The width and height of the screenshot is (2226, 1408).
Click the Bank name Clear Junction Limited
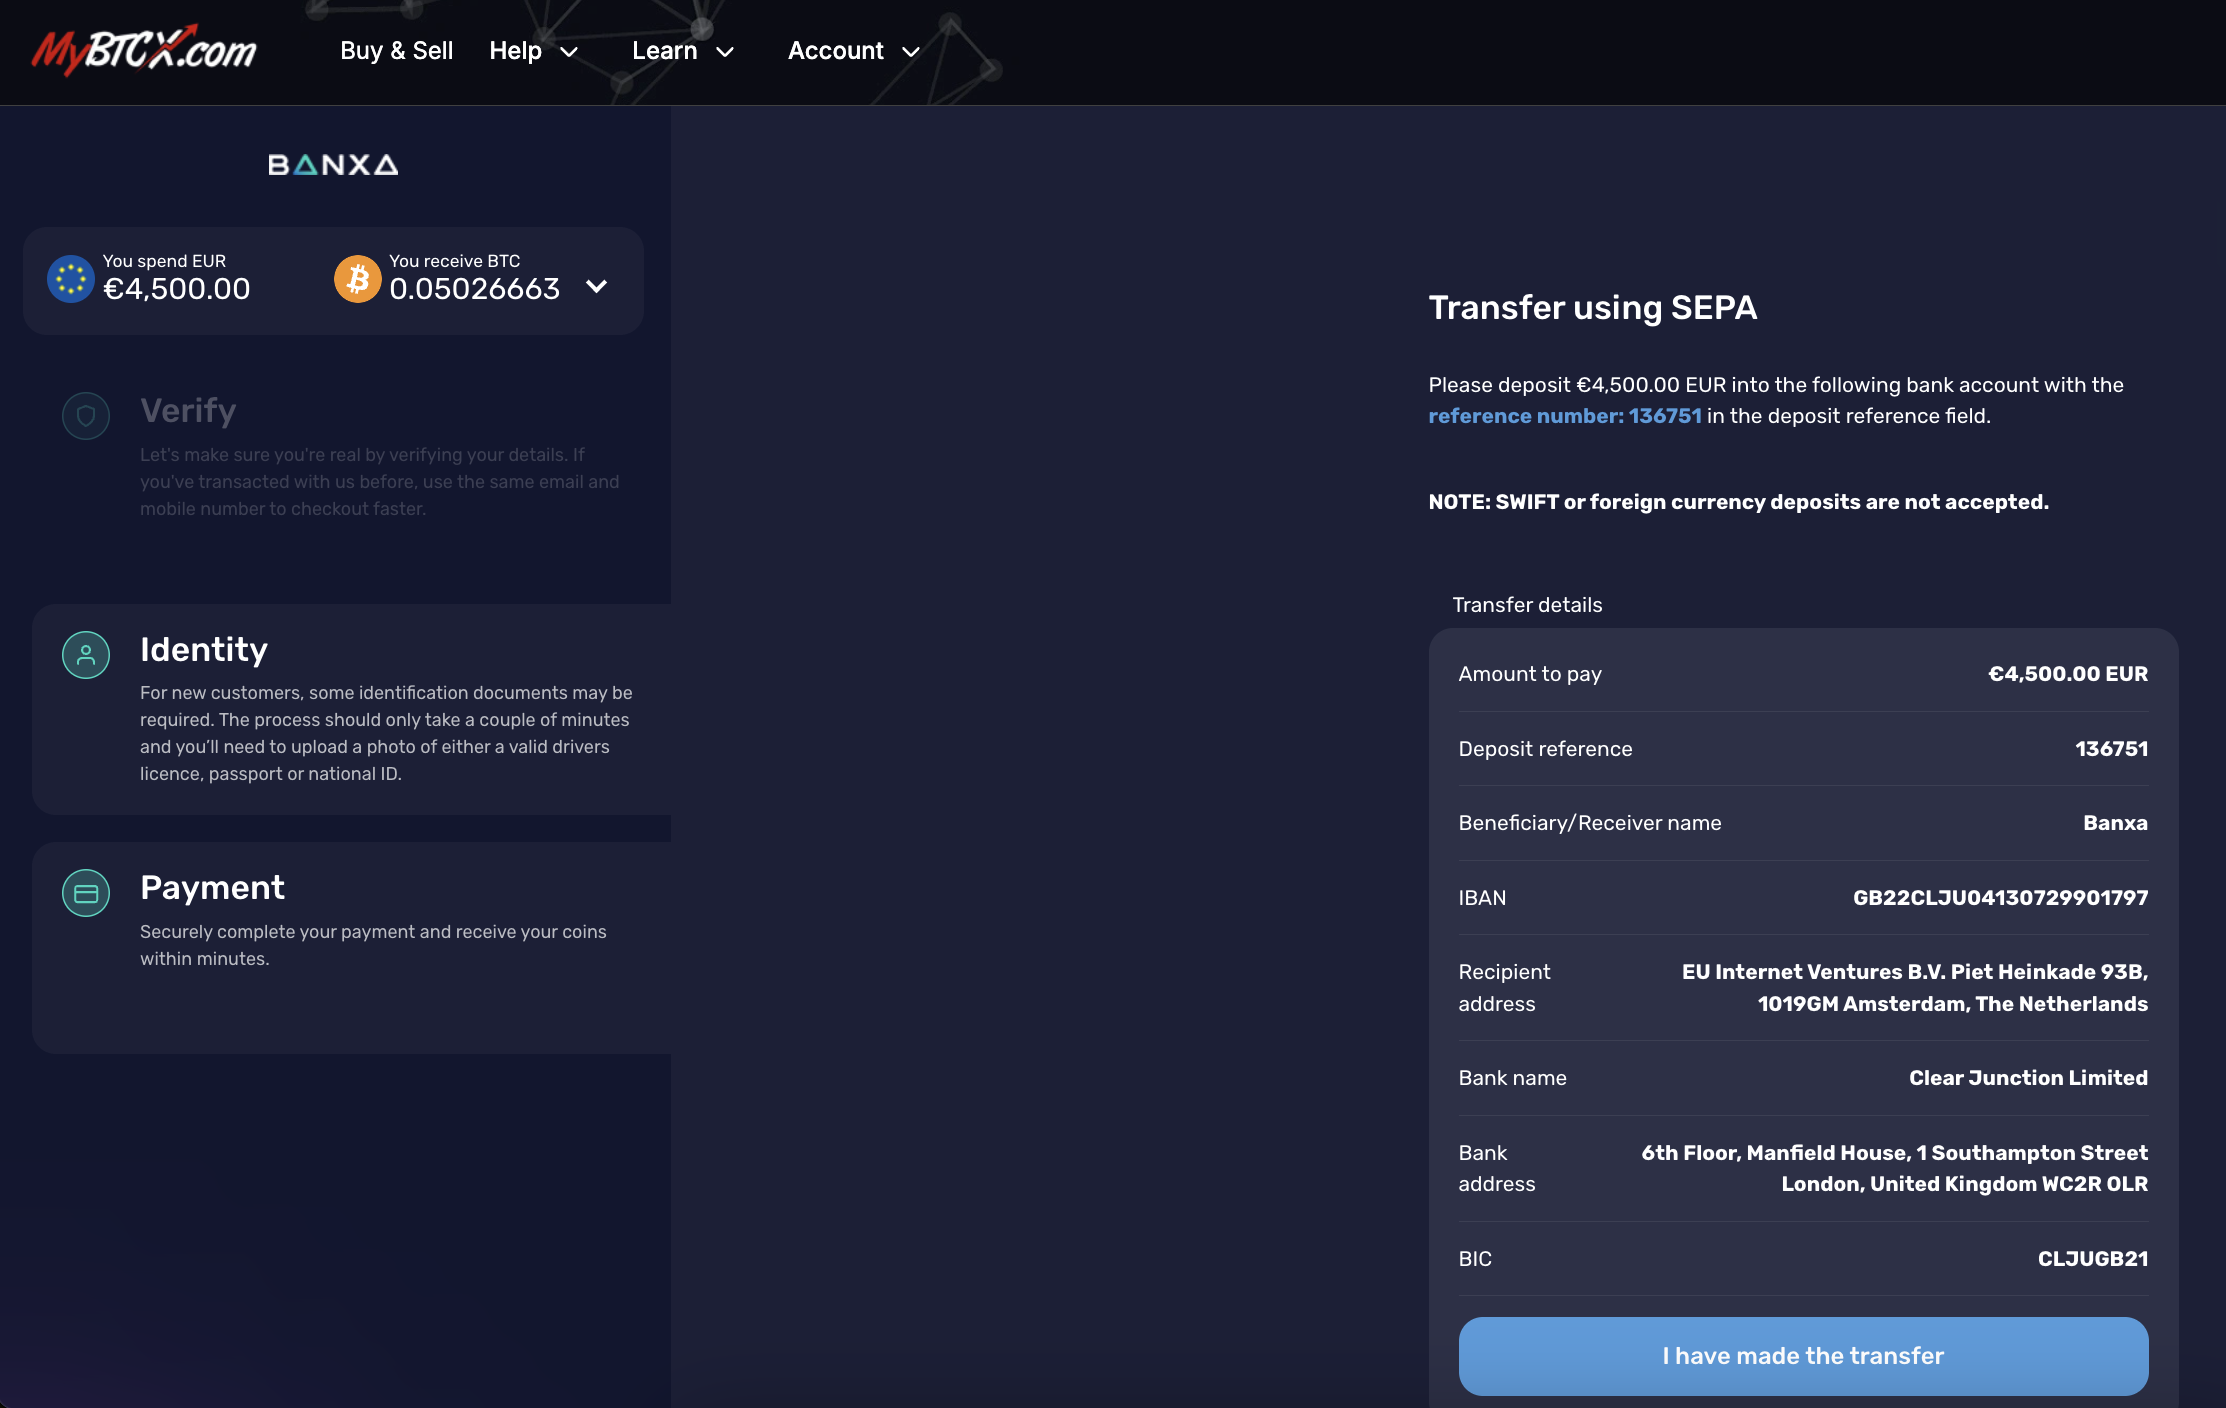2028,1078
